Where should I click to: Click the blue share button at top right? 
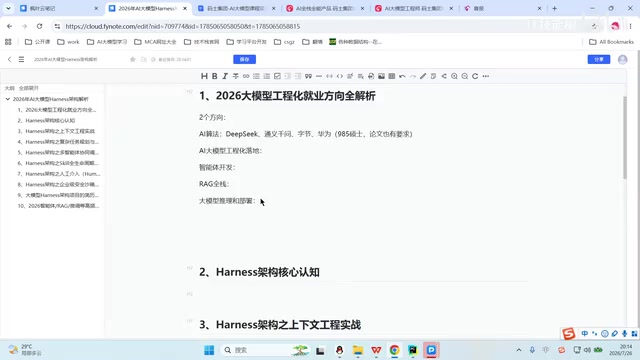coord(599,59)
